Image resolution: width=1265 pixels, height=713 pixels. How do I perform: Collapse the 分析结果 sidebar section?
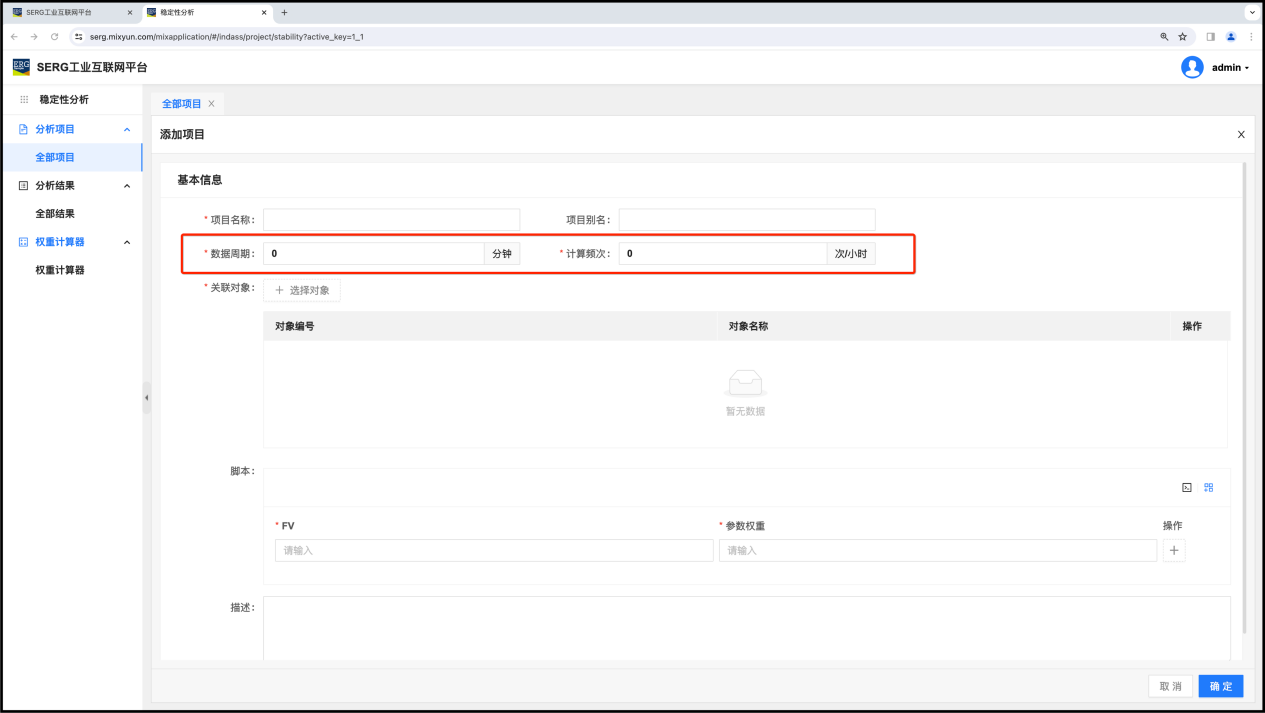pos(127,185)
